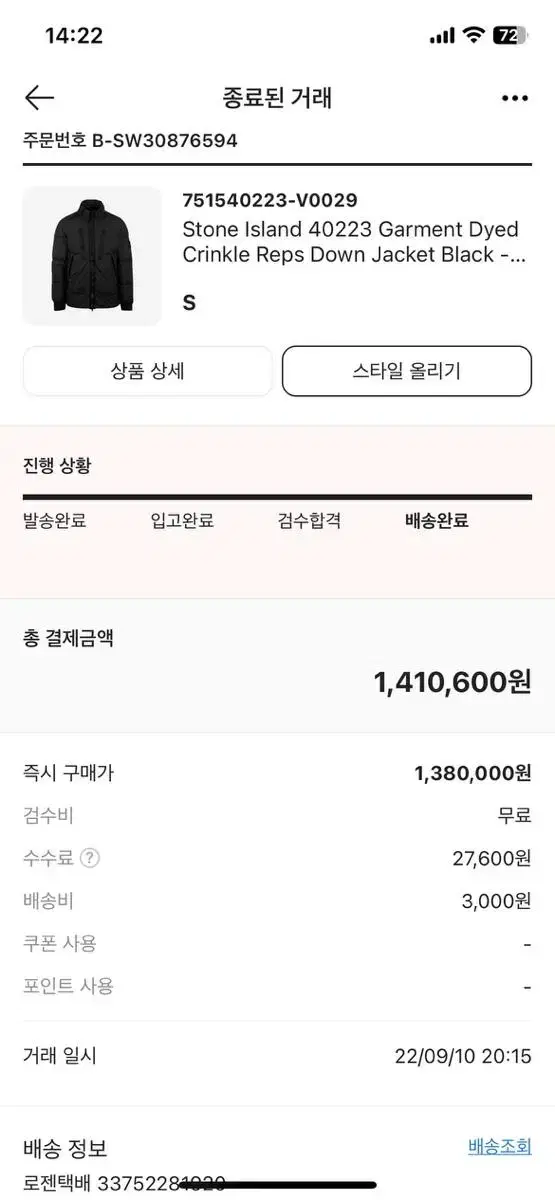
Task: Tap the 상품 상세 button
Action: (x=147, y=371)
